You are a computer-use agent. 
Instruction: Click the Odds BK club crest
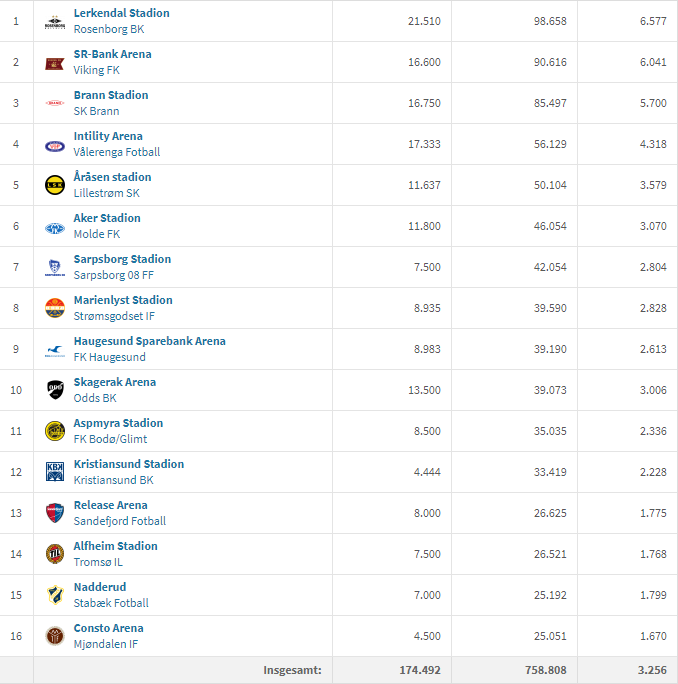click(54, 390)
